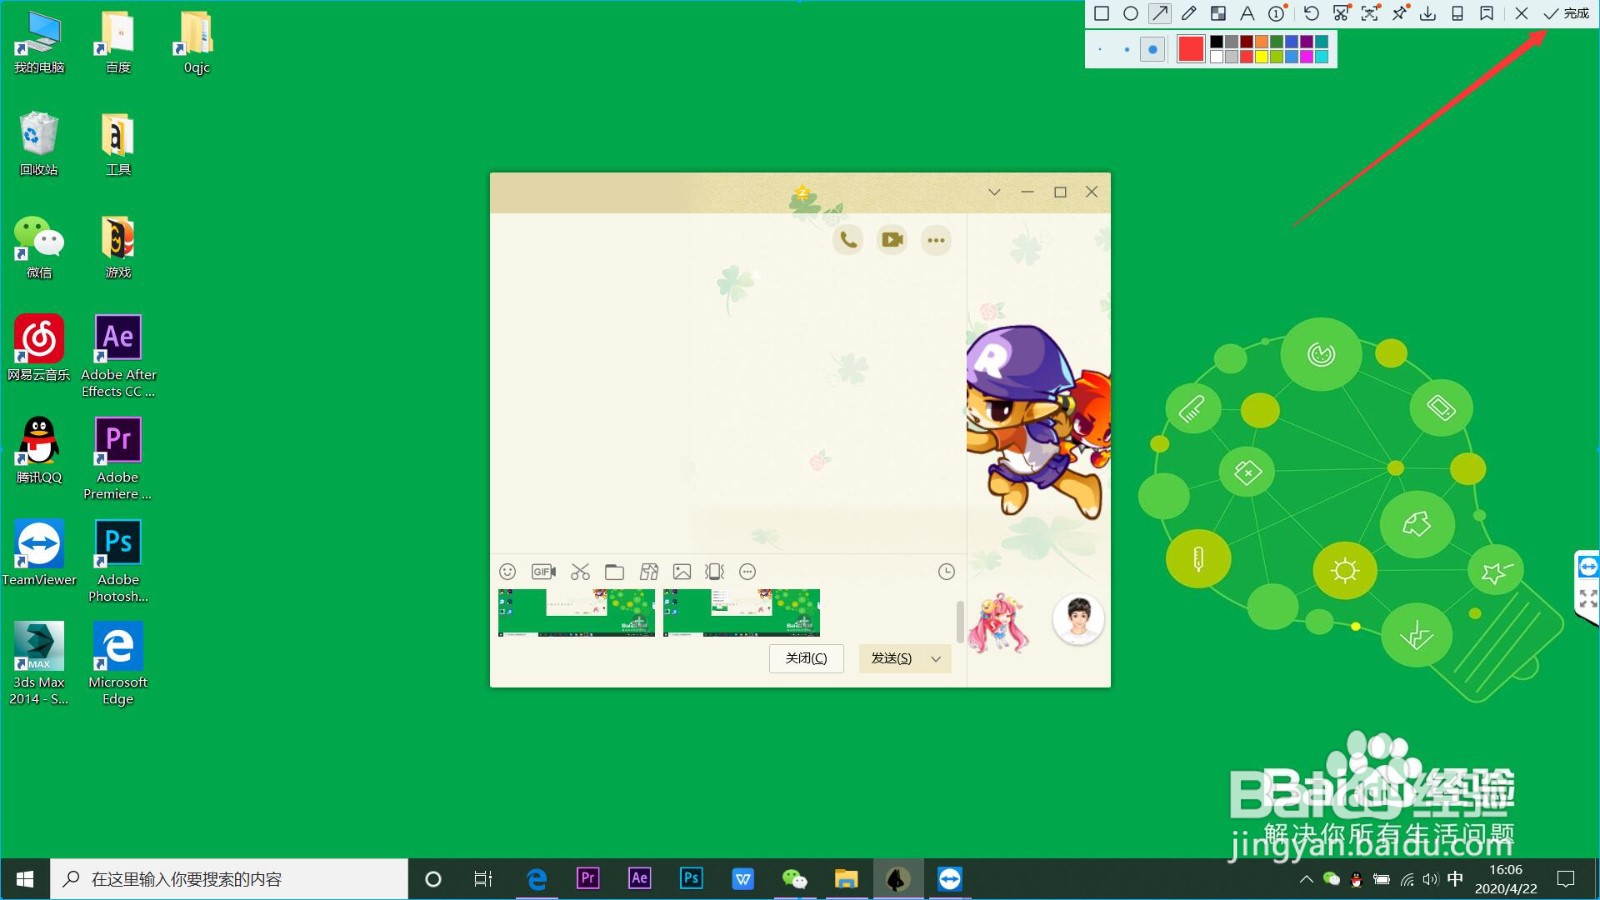Open the notification center icon
The image size is (1600, 900).
[x=1566, y=879]
